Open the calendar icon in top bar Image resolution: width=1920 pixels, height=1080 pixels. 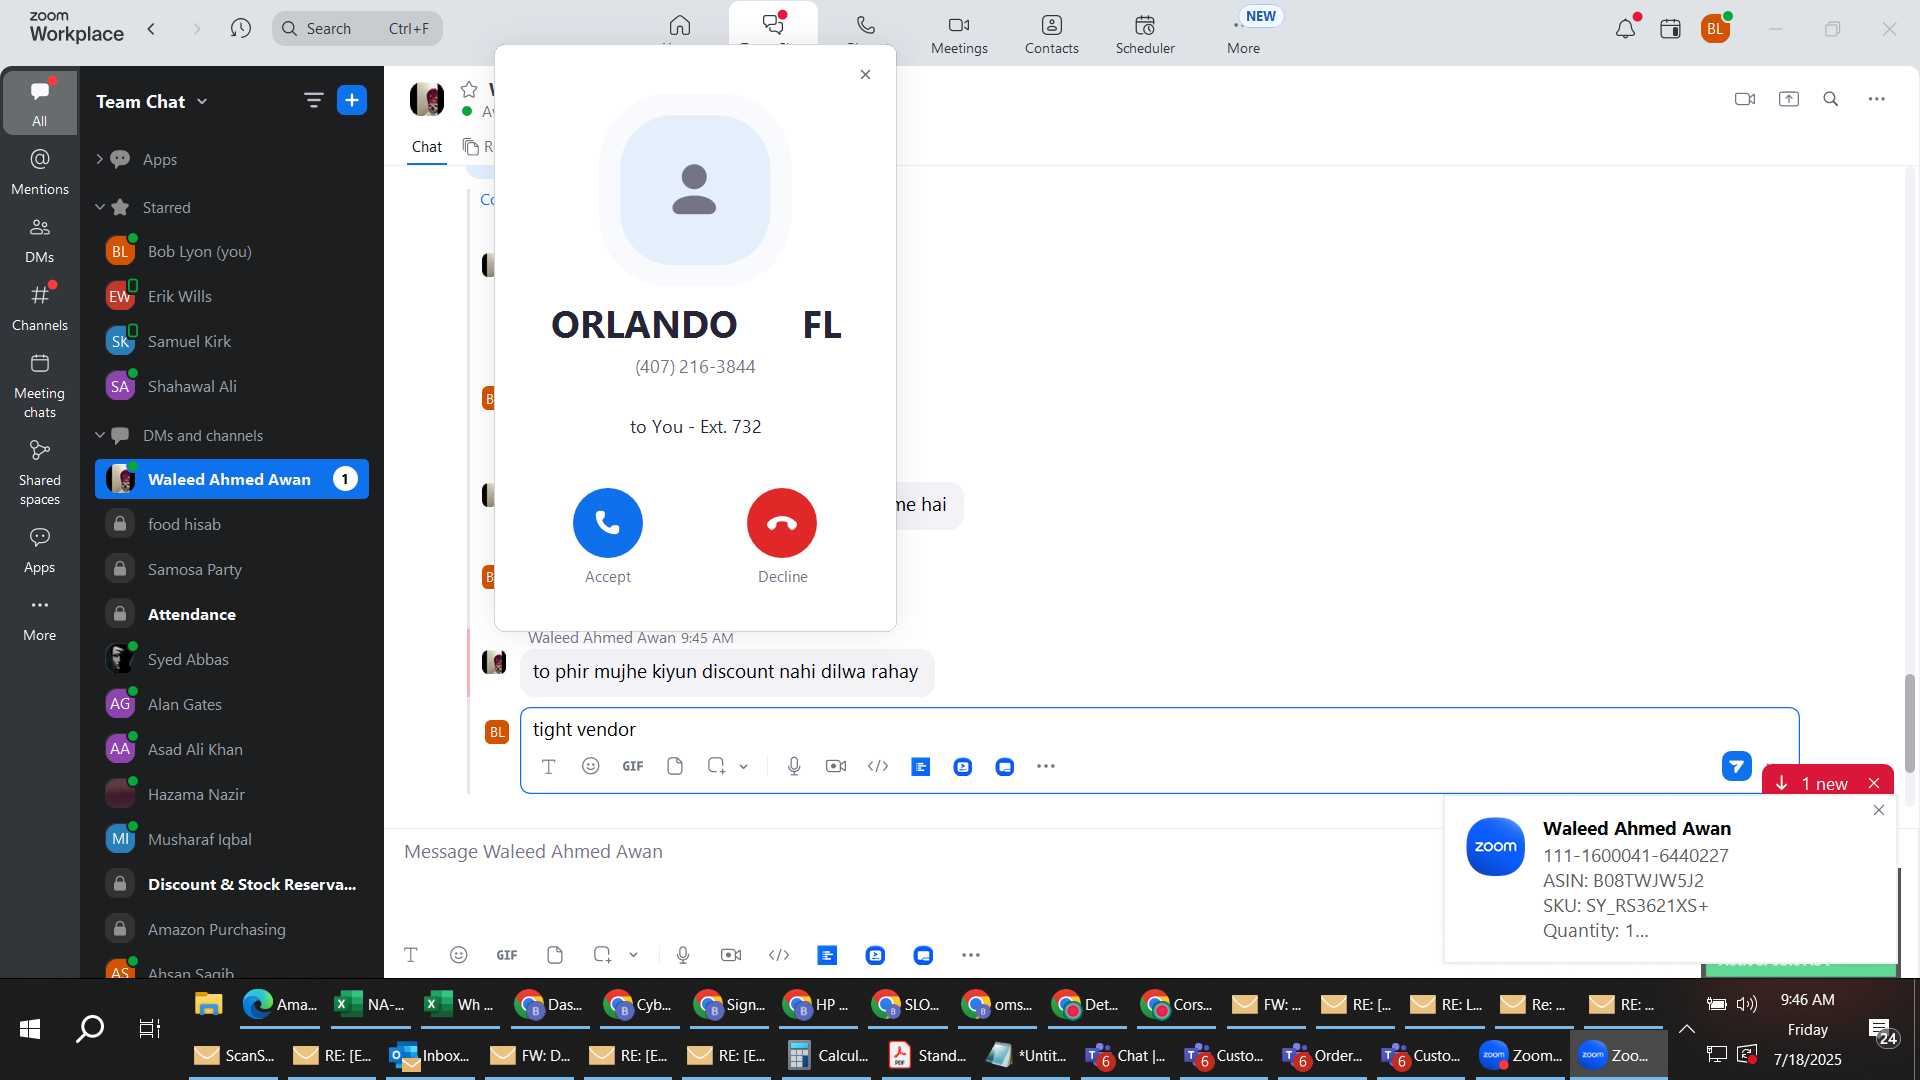[x=1670, y=29]
